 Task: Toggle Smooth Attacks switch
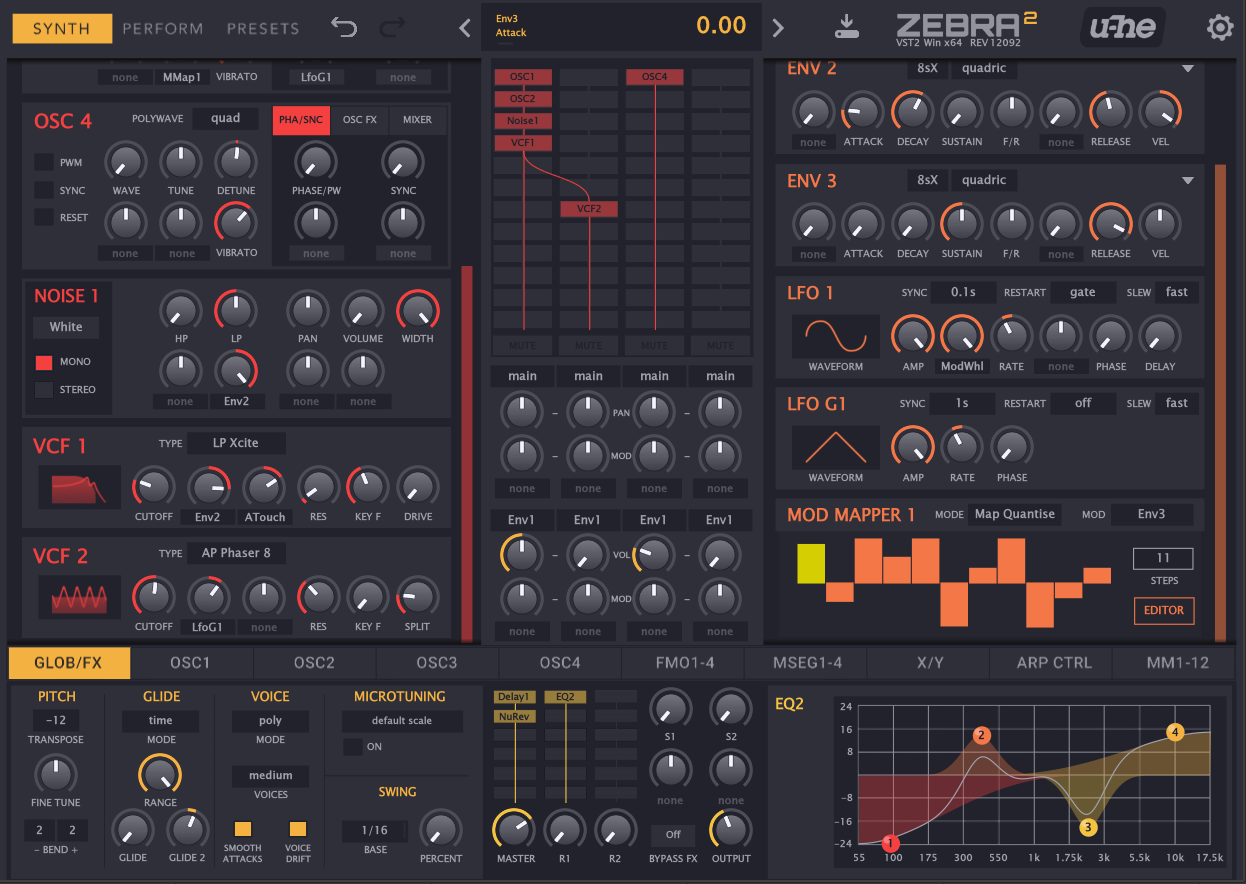pos(242,829)
